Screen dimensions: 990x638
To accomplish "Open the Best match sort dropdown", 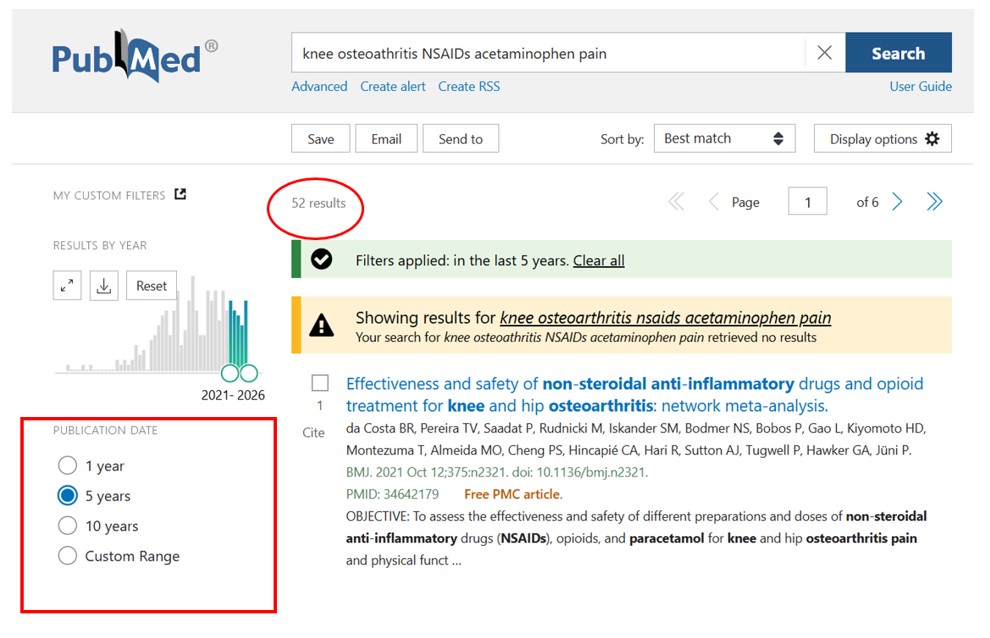I will pos(724,138).
